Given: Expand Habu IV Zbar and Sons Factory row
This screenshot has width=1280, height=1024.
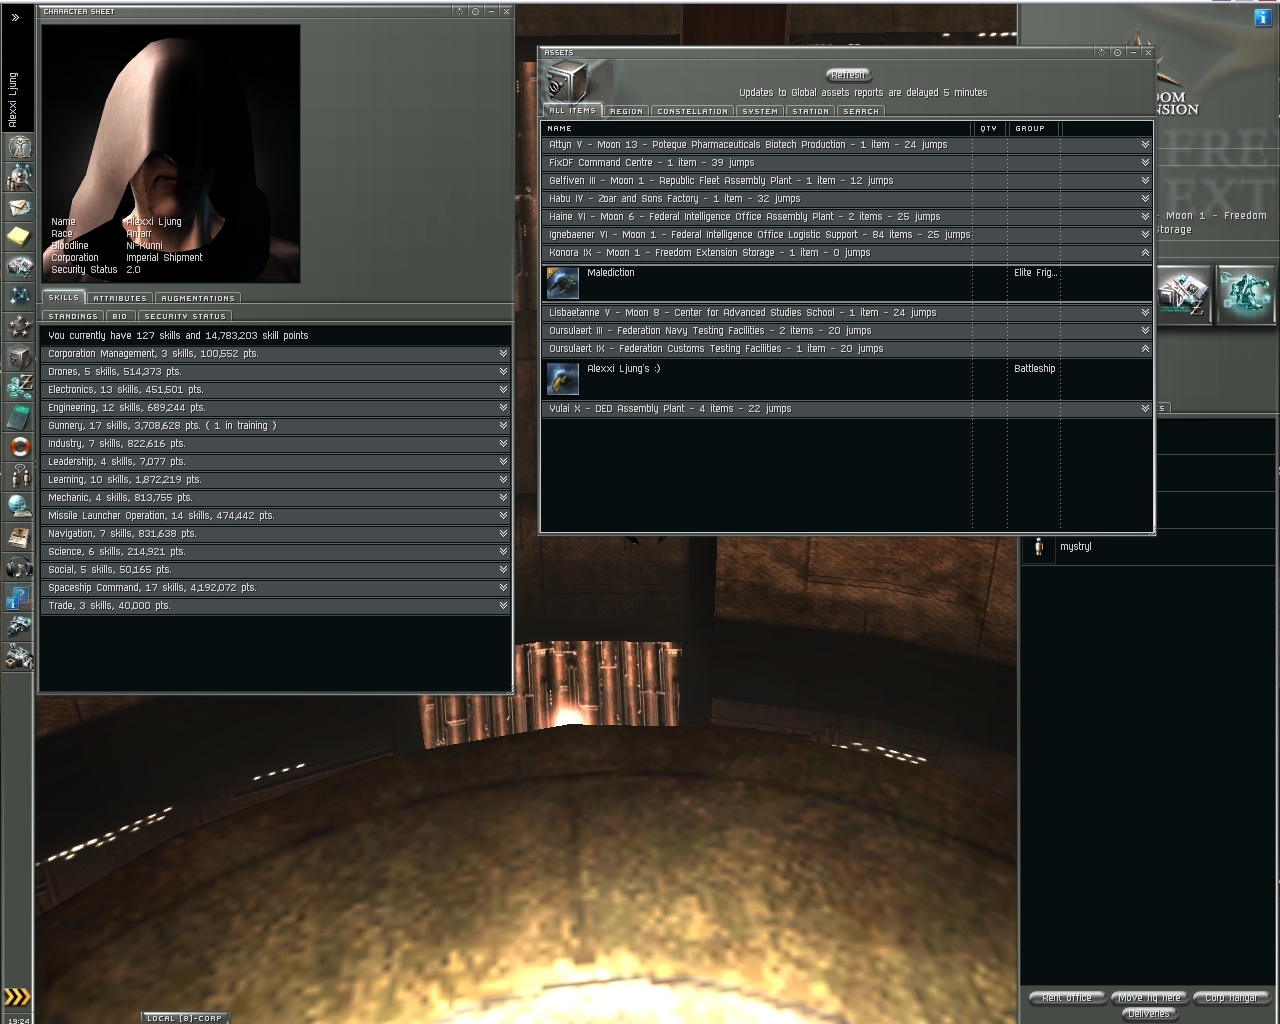Looking at the screenshot, I should (x=846, y=199).
